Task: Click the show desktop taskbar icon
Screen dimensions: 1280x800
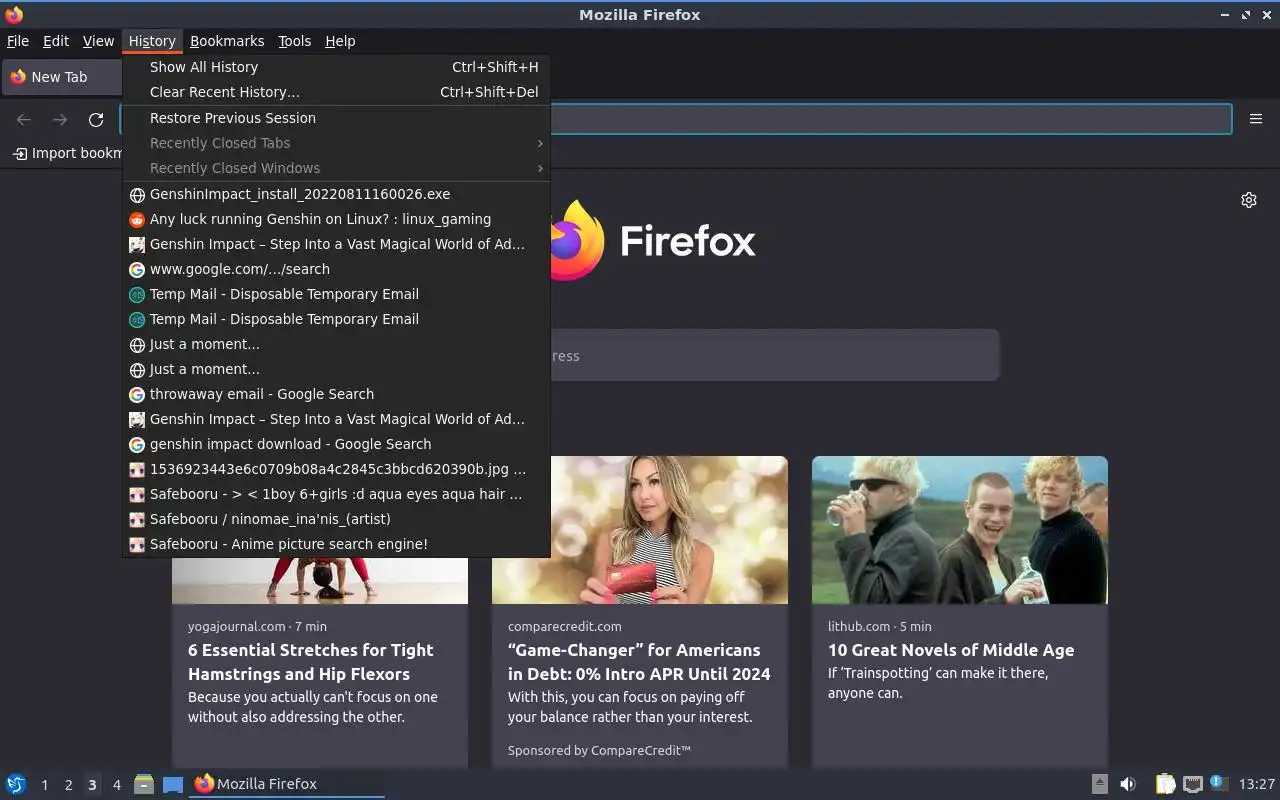Action: tap(173, 784)
